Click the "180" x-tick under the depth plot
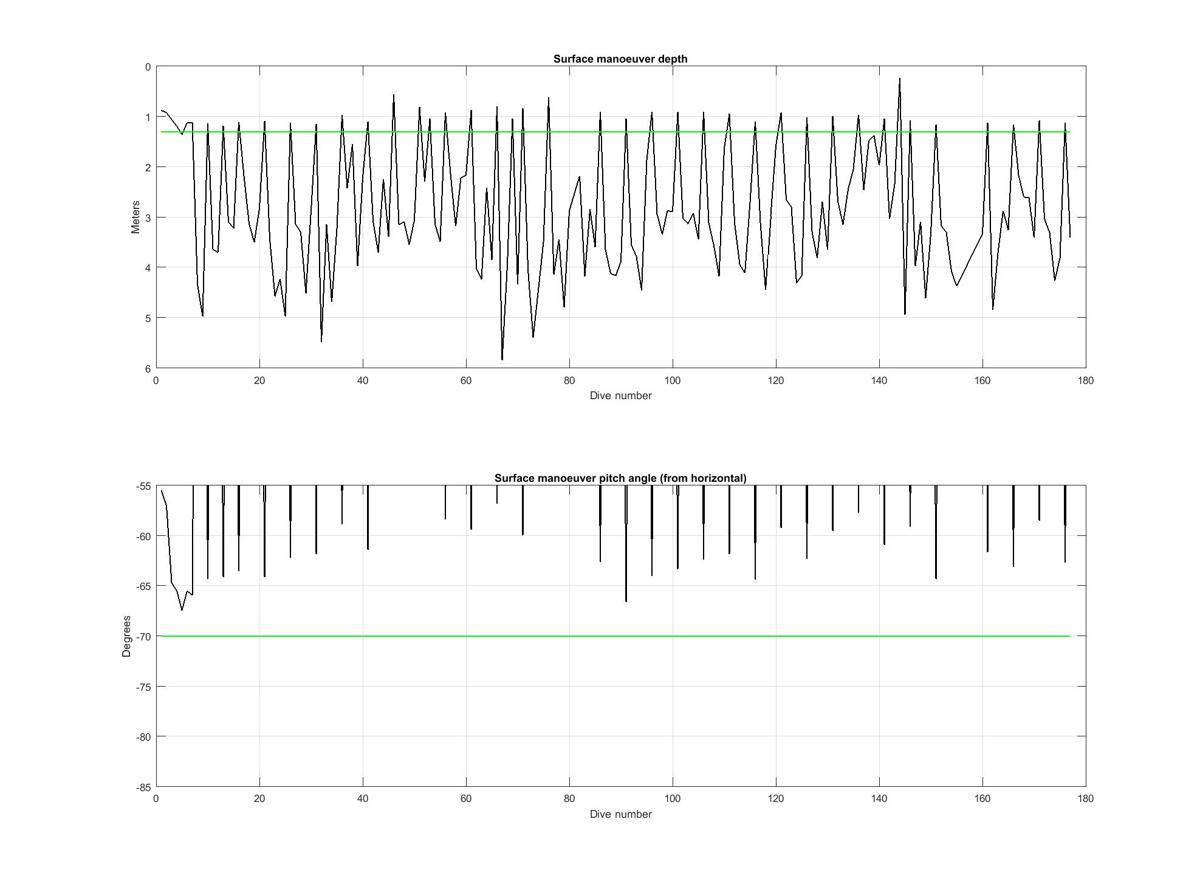Screen dimensions: 1200x885 tap(1086, 380)
